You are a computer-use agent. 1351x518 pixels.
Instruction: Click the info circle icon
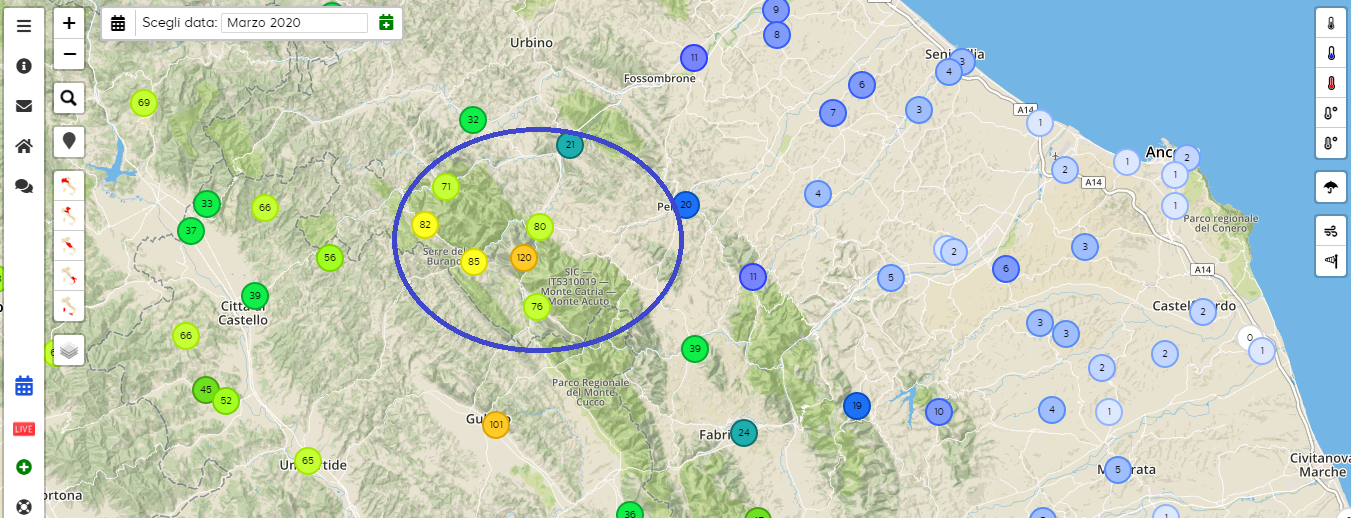click(x=24, y=66)
